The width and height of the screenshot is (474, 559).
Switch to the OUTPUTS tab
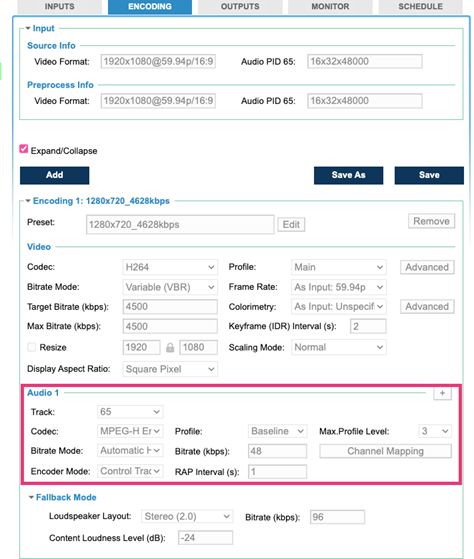click(240, 6)
